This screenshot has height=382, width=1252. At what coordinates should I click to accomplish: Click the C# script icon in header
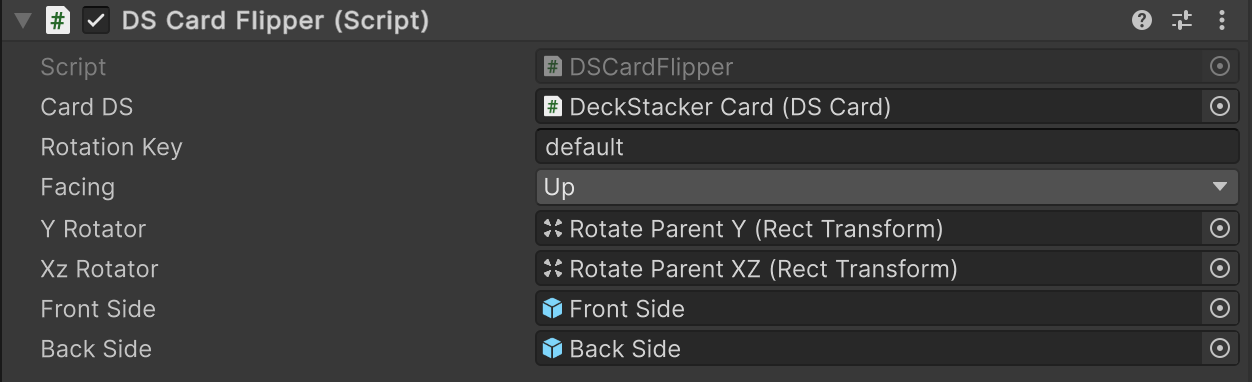pyautogui.click(x=58, y=20)
